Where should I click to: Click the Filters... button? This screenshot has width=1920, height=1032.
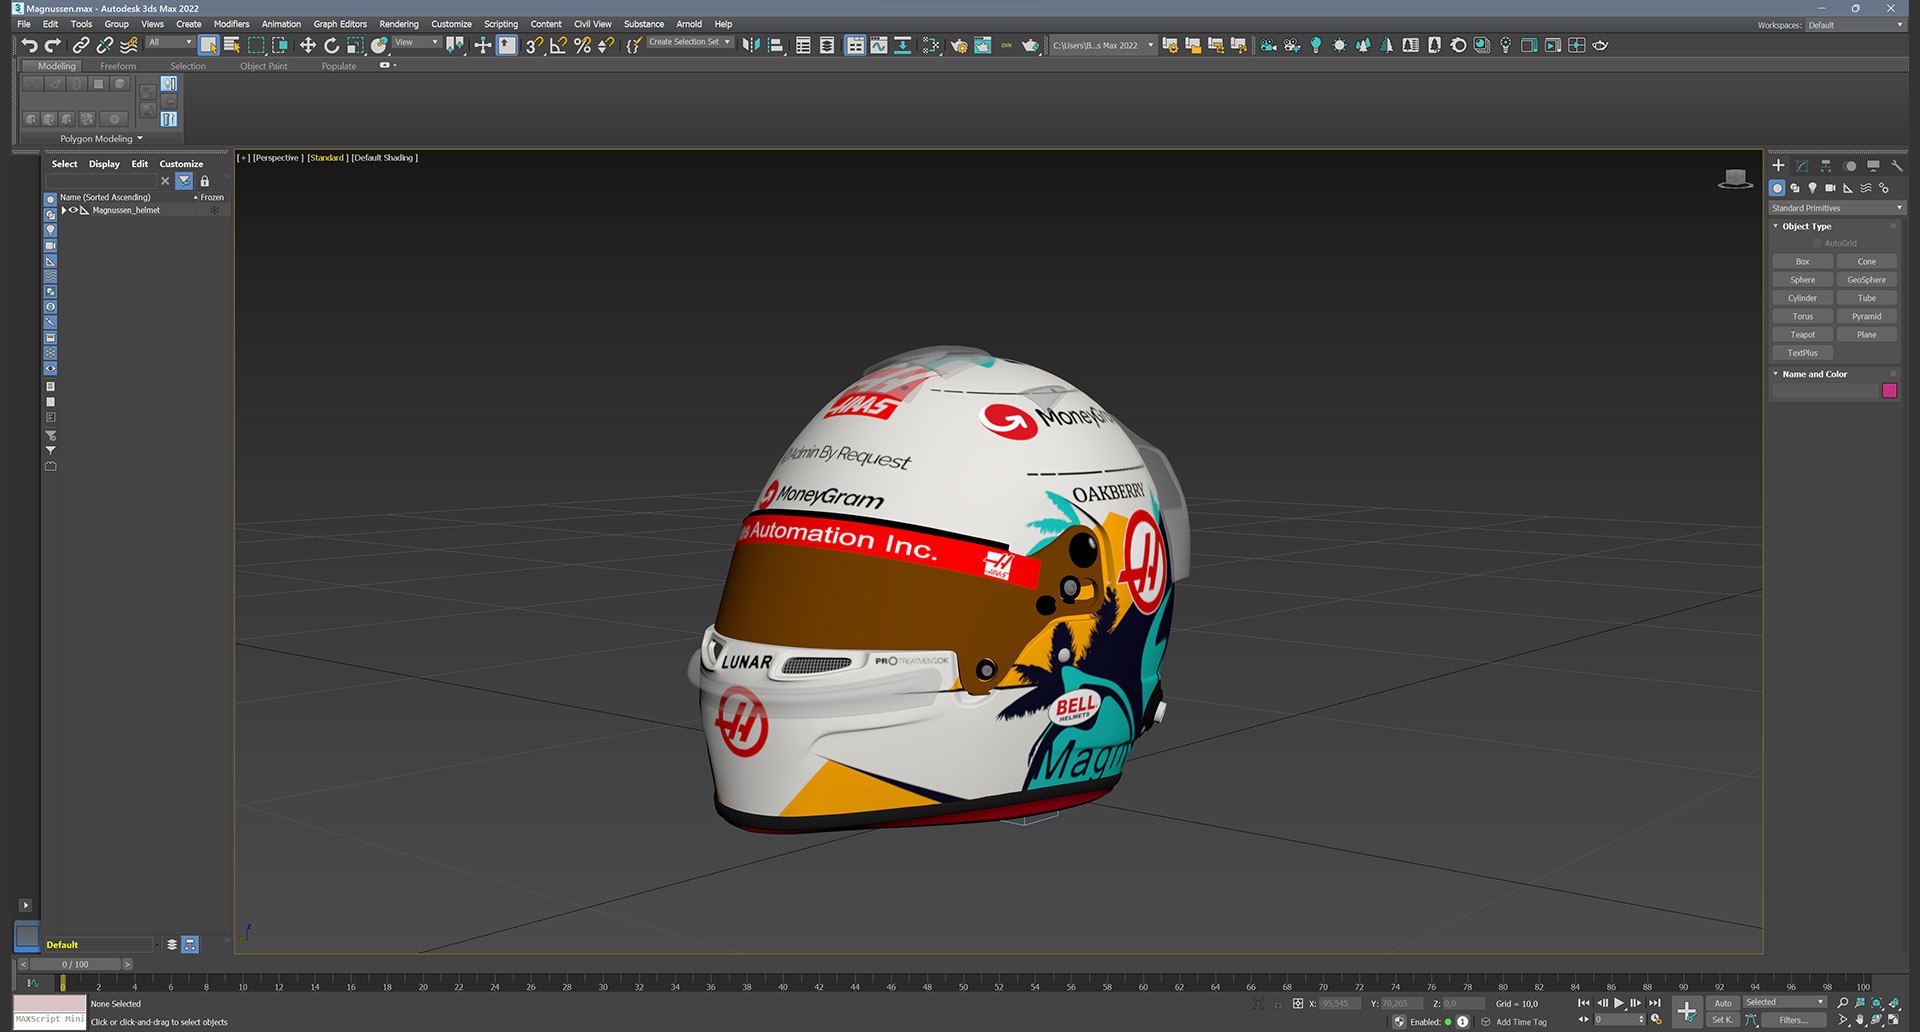1793,1020
